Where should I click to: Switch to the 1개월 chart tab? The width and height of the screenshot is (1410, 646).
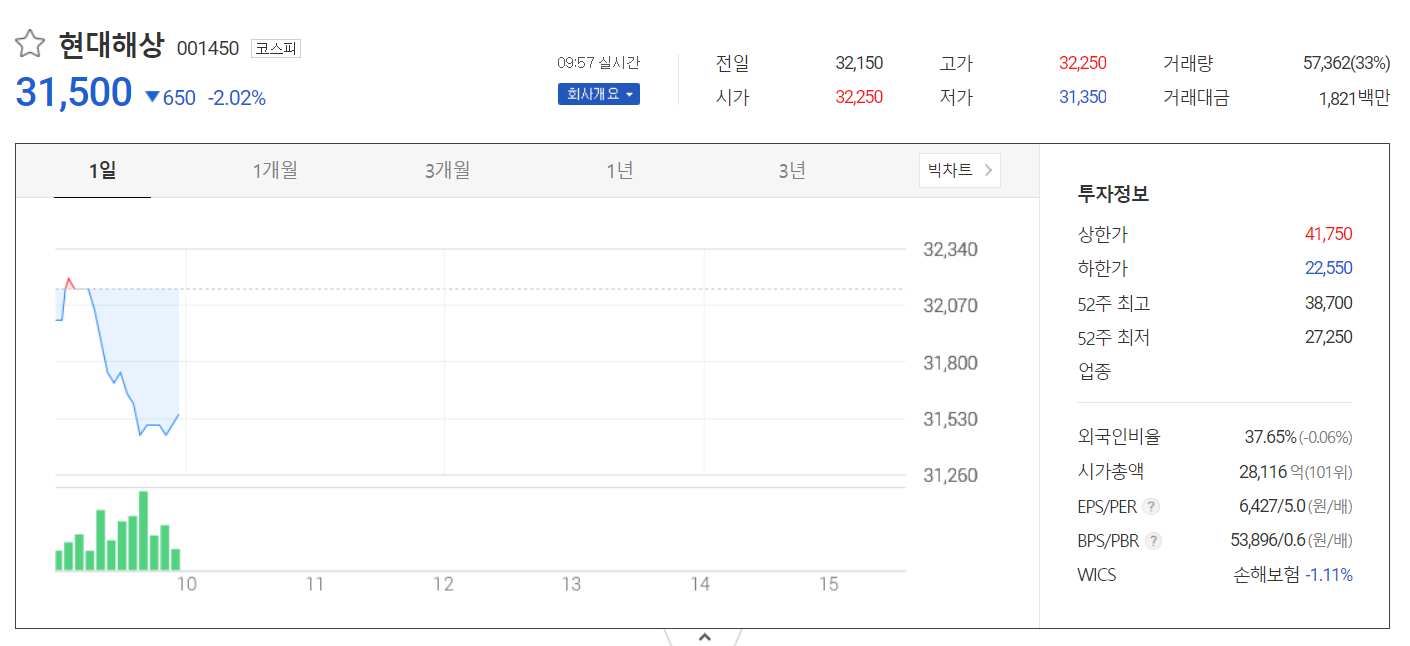coord(275,171)
